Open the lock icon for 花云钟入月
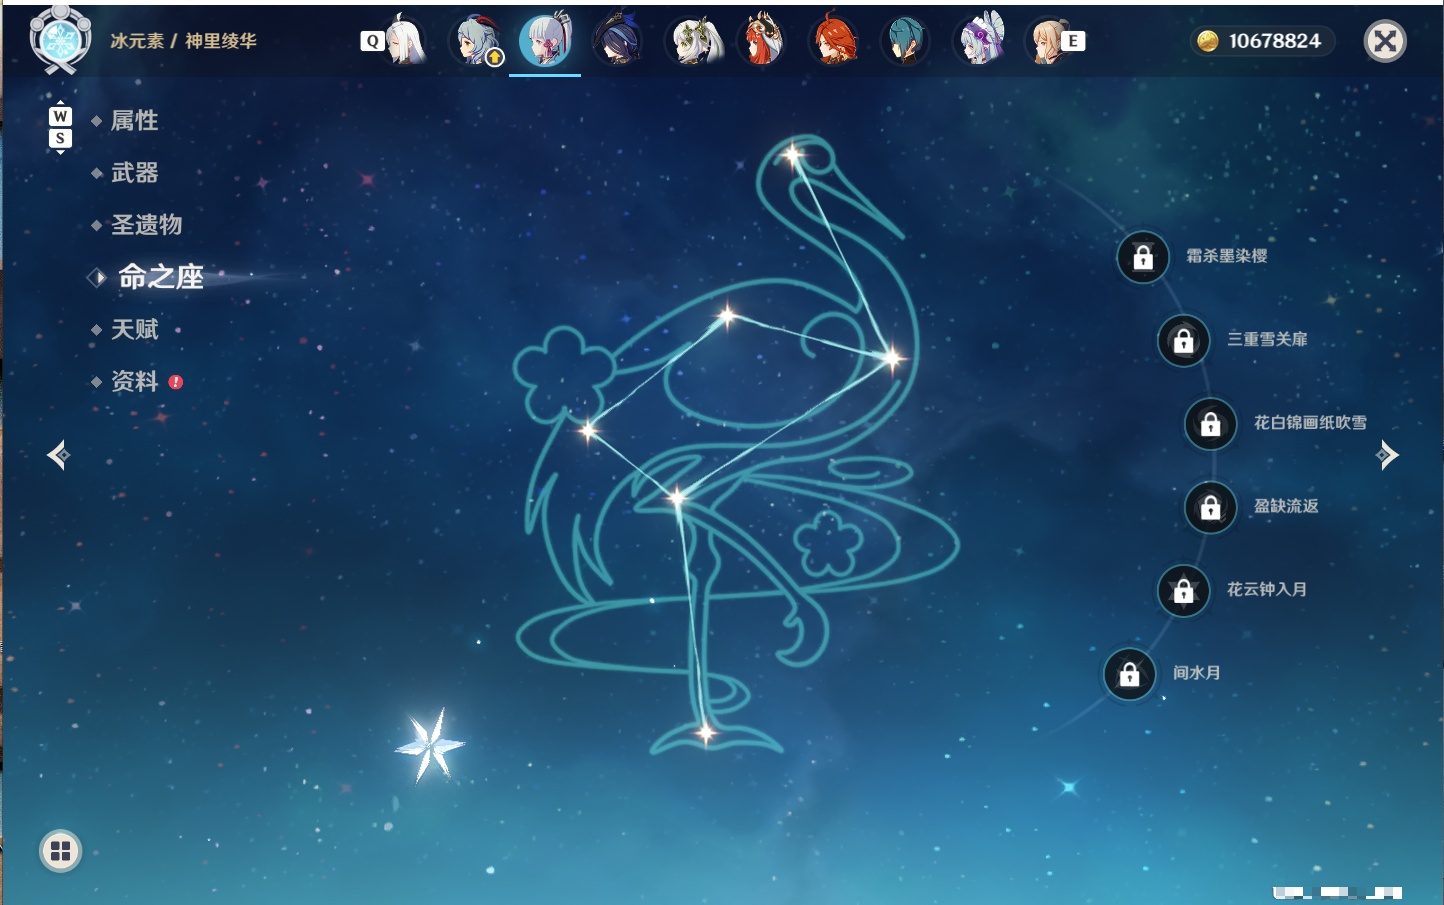This screenshot has width=1444, height=905. click(x=1183, y=591)
